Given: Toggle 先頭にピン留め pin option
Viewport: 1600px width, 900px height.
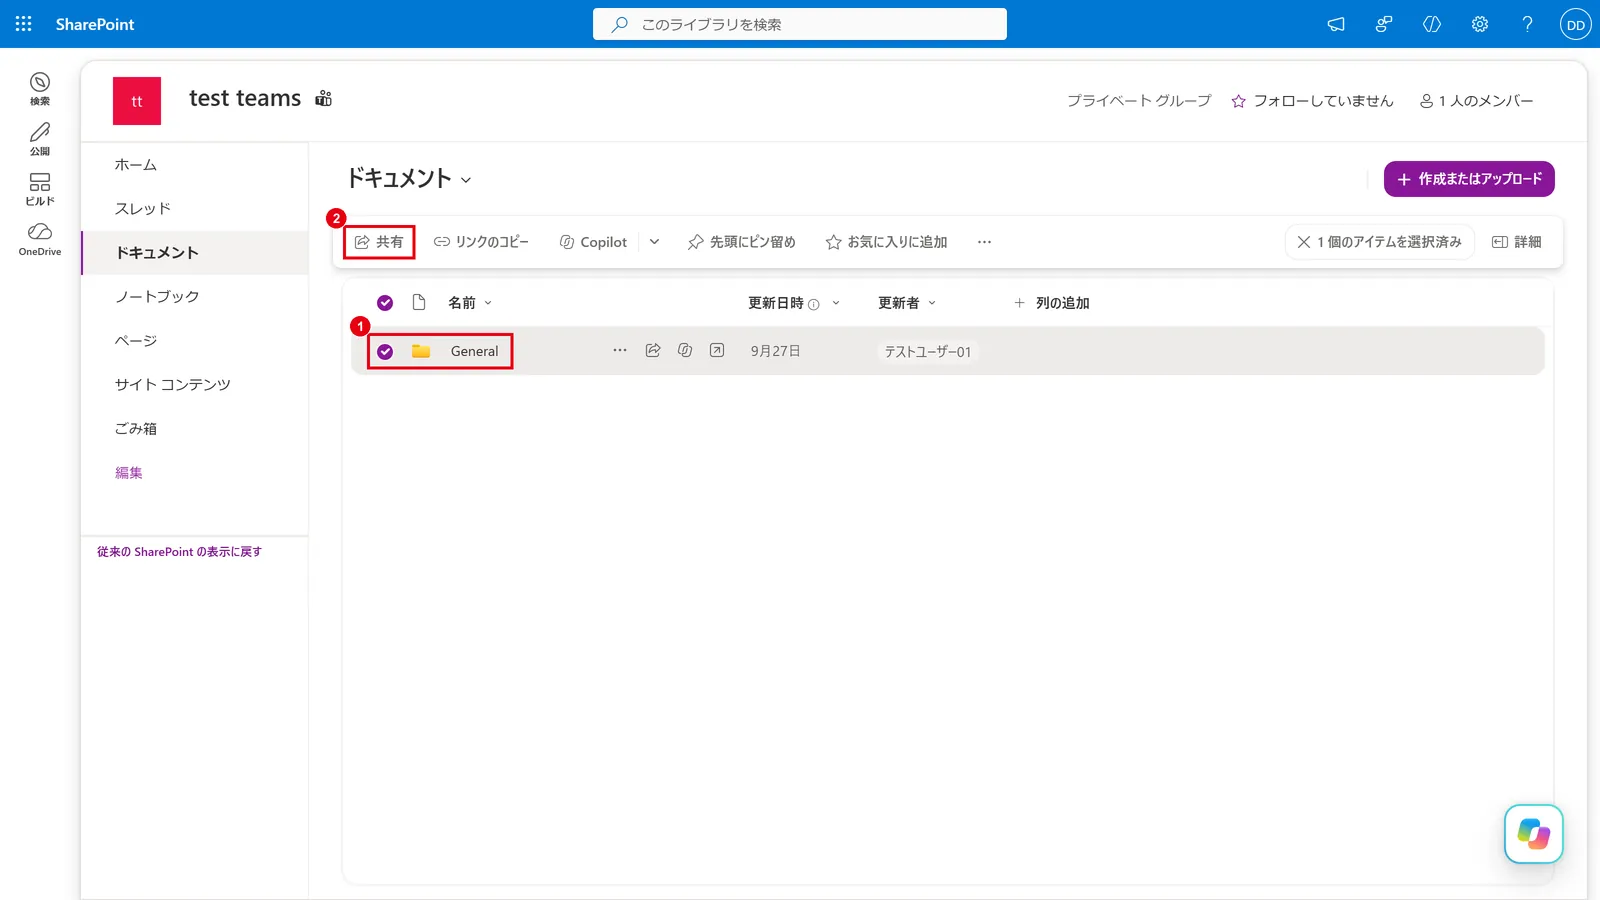Looking at the screenshot, I should pos(742,242).
